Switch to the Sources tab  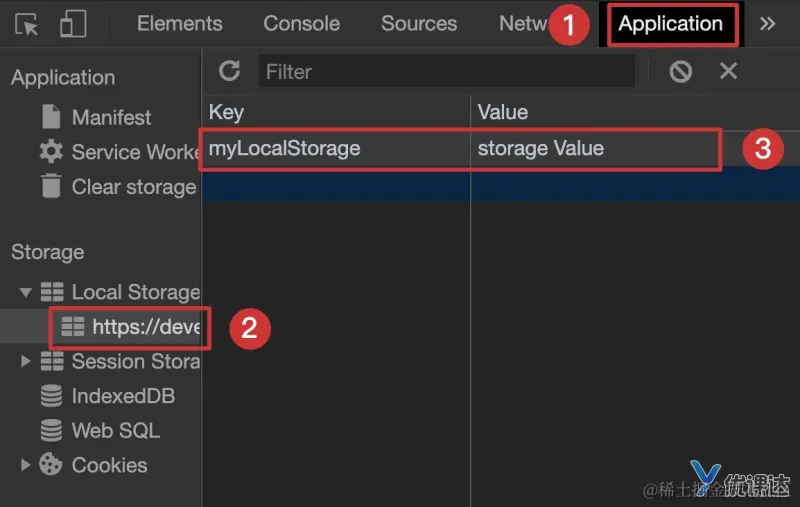pyautogui.click(x=419, y=24)
